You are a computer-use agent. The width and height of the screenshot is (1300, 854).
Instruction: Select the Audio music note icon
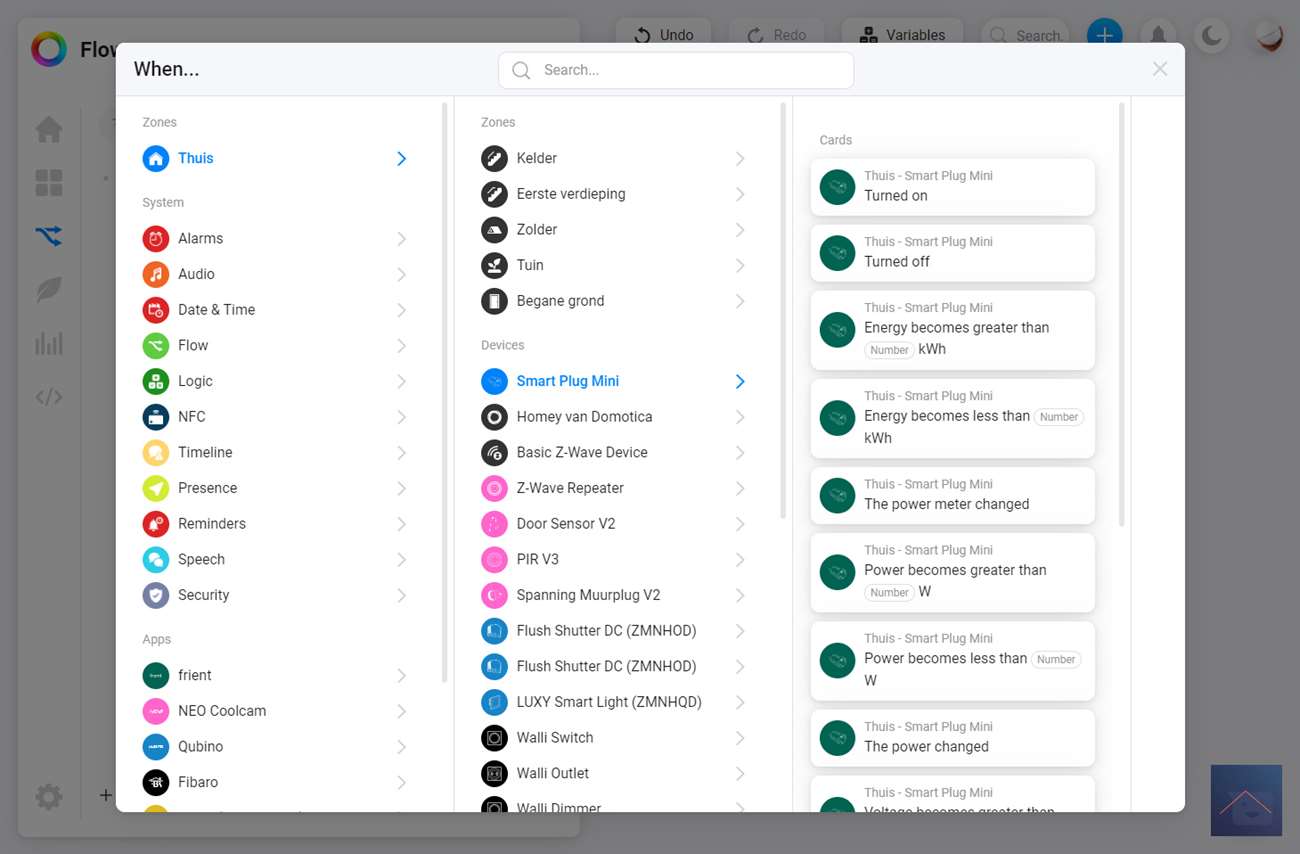click(155, 274)
